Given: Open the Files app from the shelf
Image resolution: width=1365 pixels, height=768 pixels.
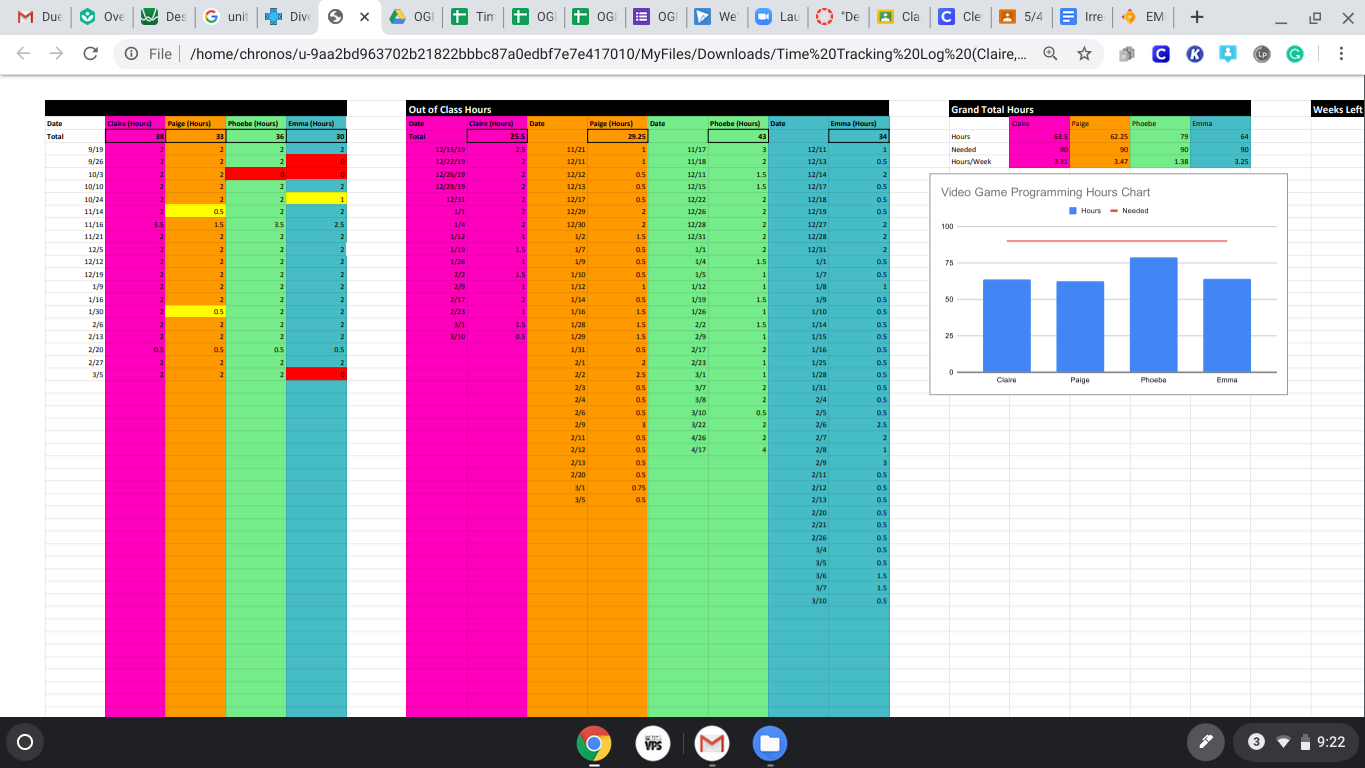Looking at the screenshot, I should (769, 743).
